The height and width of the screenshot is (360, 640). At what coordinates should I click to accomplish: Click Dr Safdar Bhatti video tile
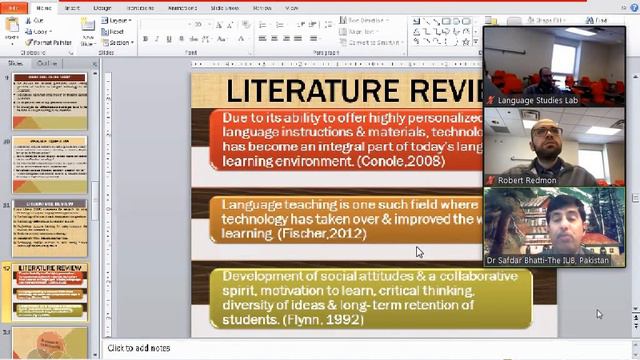click(x=554, y=227)
